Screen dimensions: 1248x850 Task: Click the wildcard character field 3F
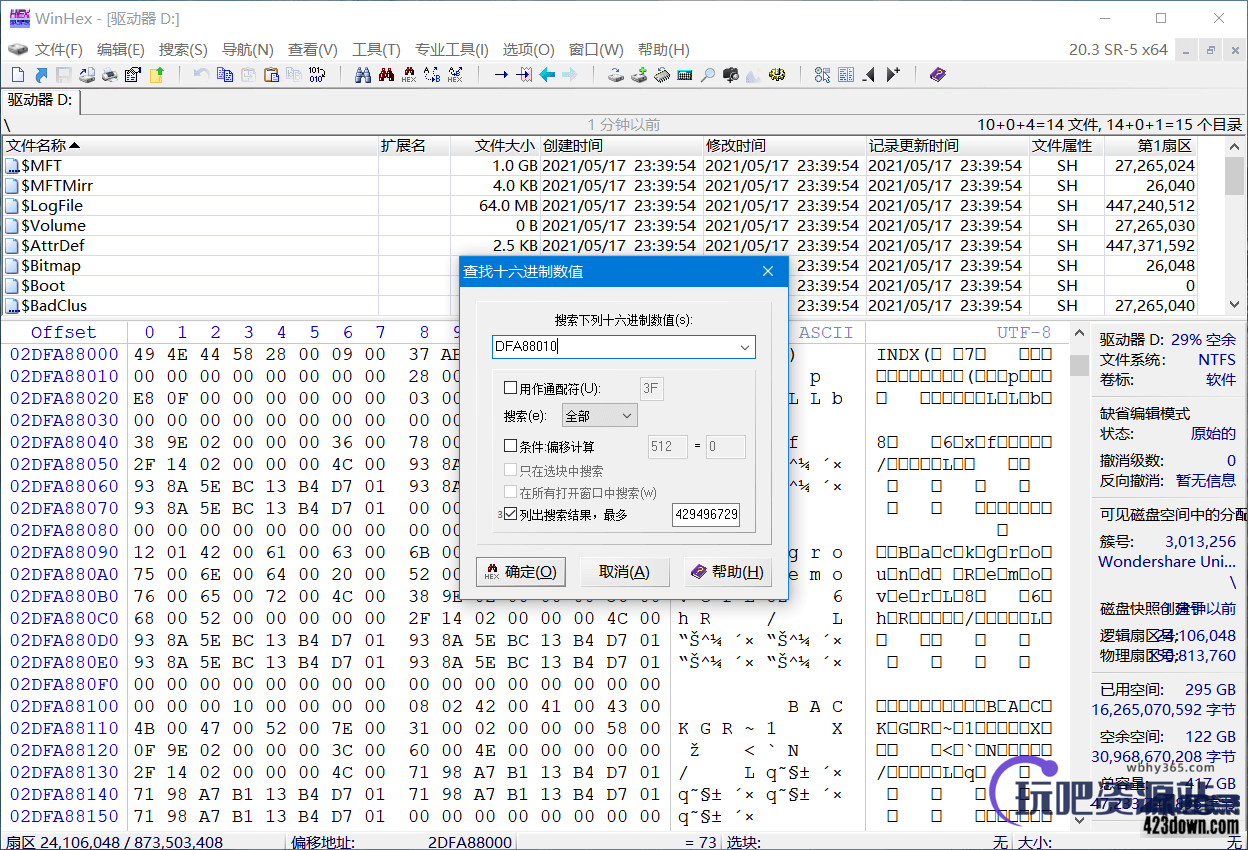coord(654,388)
